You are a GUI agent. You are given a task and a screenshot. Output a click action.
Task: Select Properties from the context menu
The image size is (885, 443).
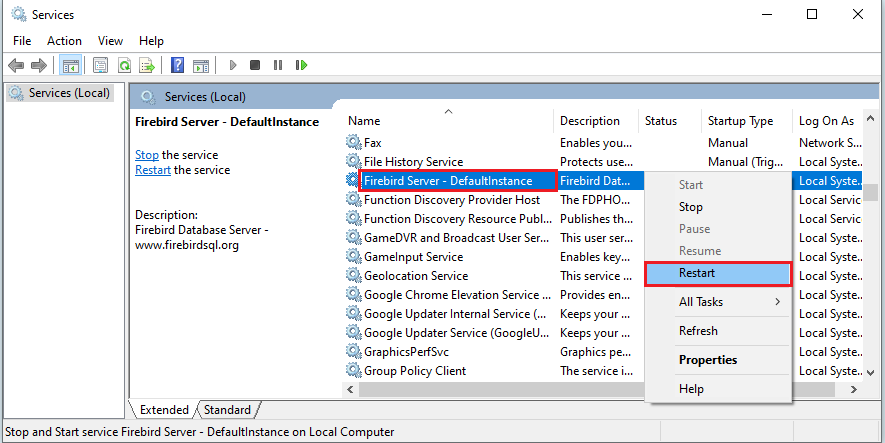pos(707,360)
